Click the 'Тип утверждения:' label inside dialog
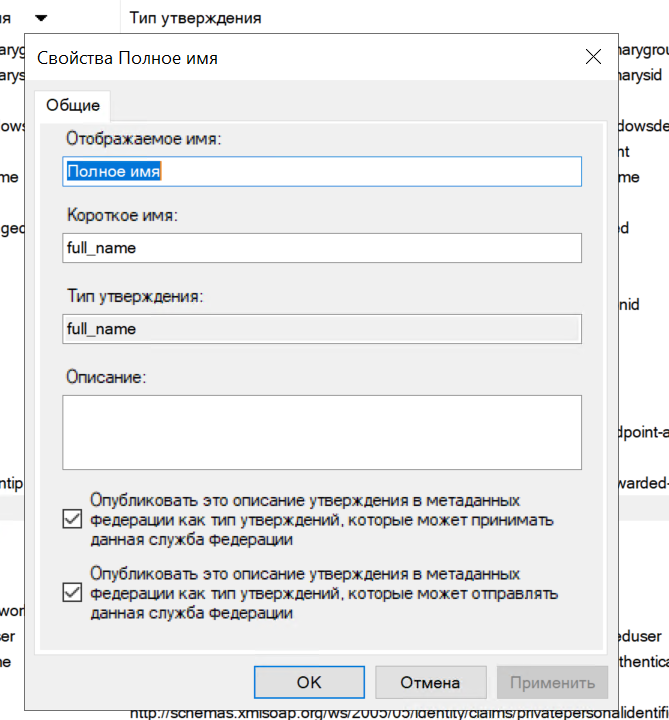Image resolution: width=669 pixels, height=720 pixels. 135,297
